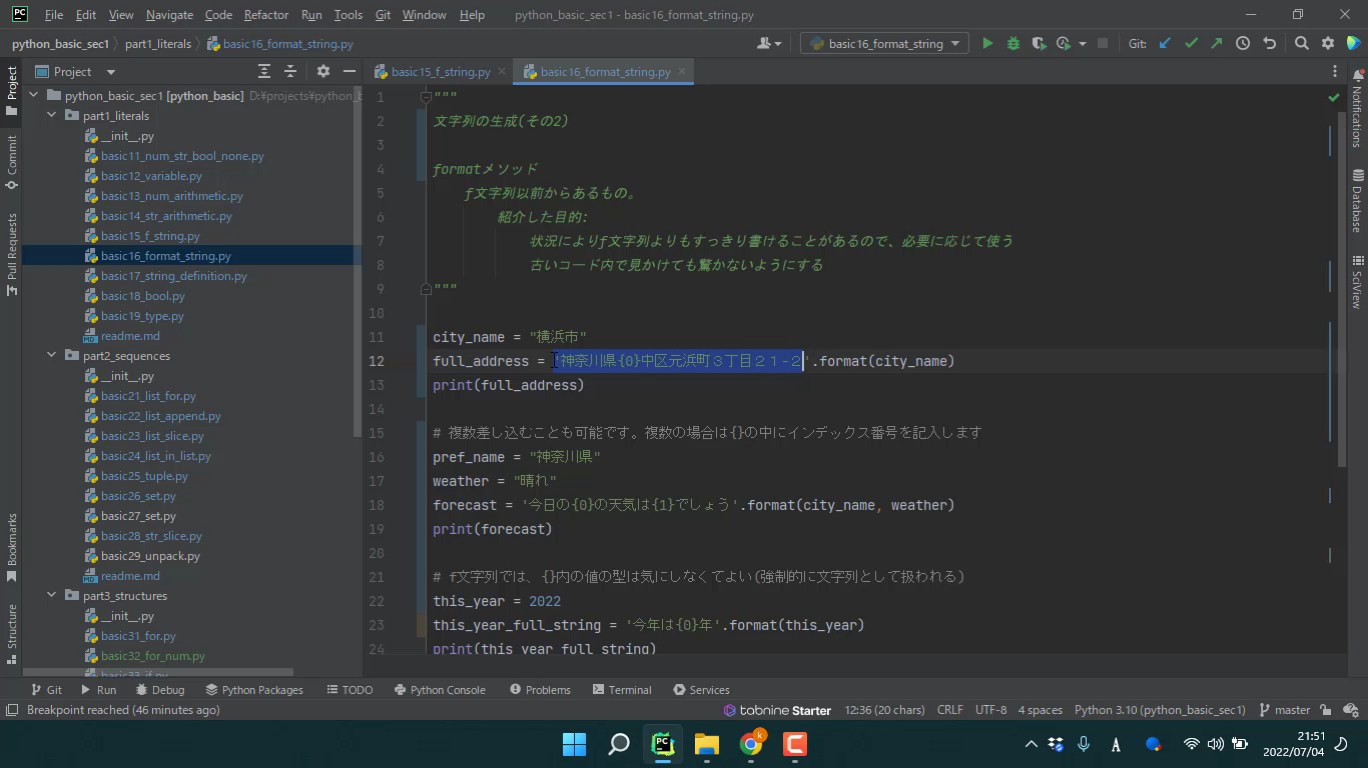Click the Search Everywhere magnifier icon

pos(1301,43)
